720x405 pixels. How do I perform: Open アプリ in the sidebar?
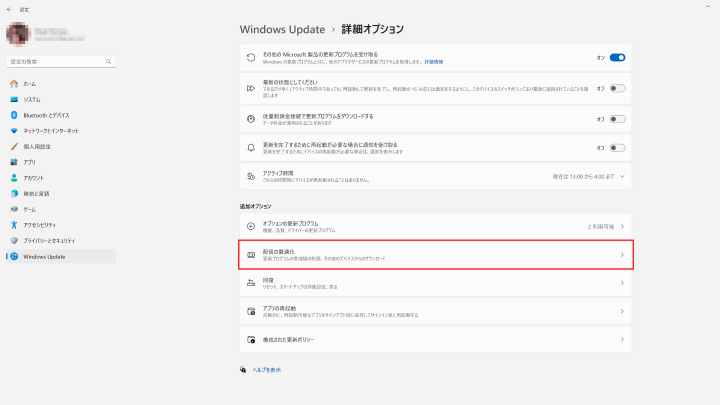tap(61, 162)
